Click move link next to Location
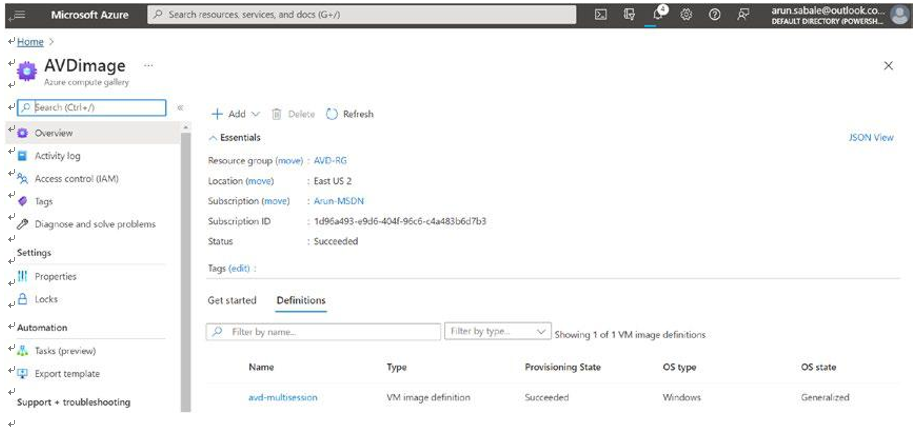 (259, 181)
